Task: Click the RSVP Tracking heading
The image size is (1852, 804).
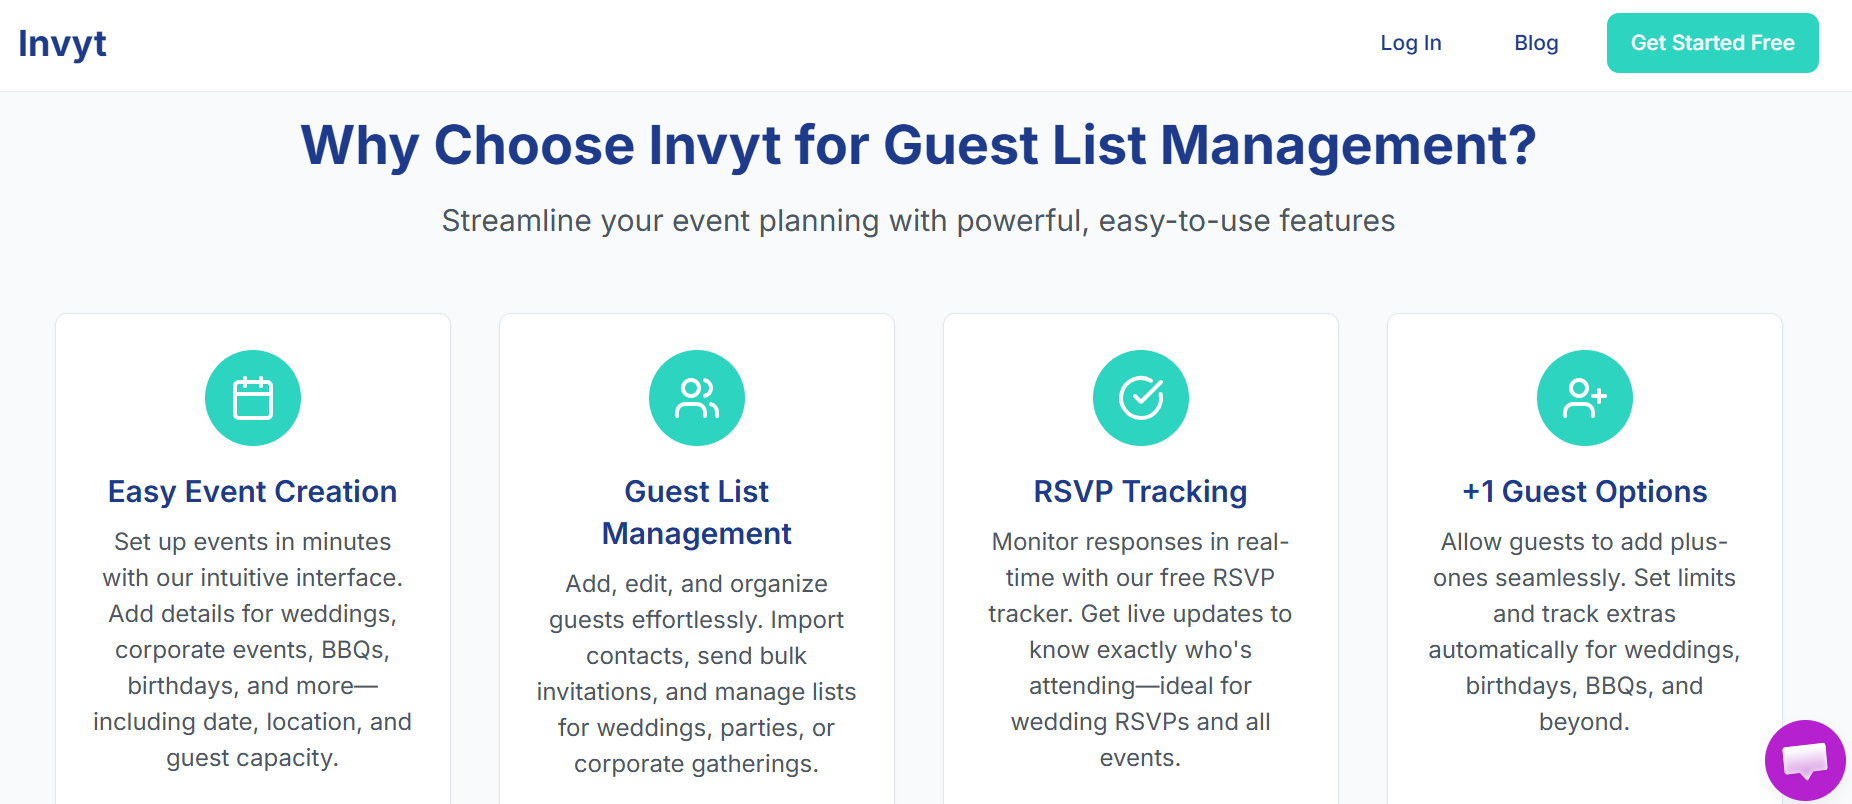Action: tap(1140, 492)
